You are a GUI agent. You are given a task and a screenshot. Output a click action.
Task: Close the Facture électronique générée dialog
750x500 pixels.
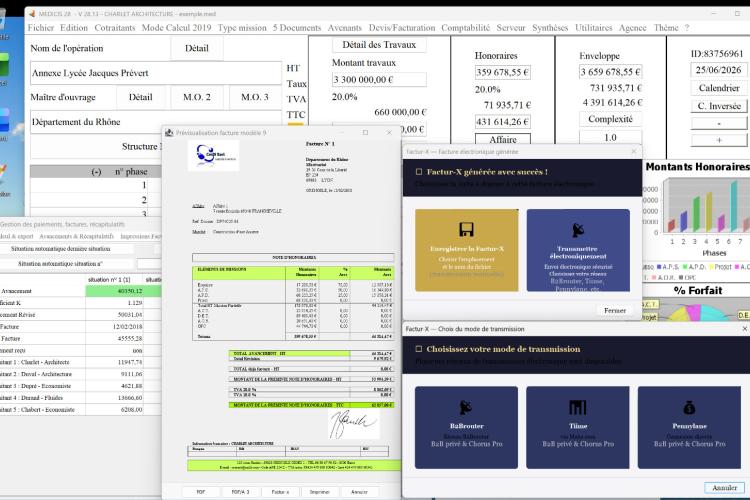point(634,151)
